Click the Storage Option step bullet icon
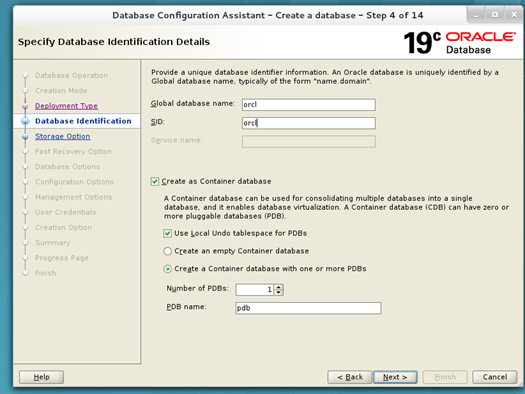The height and width of the screenshot is (394, 525). click(x=25, y=137)
